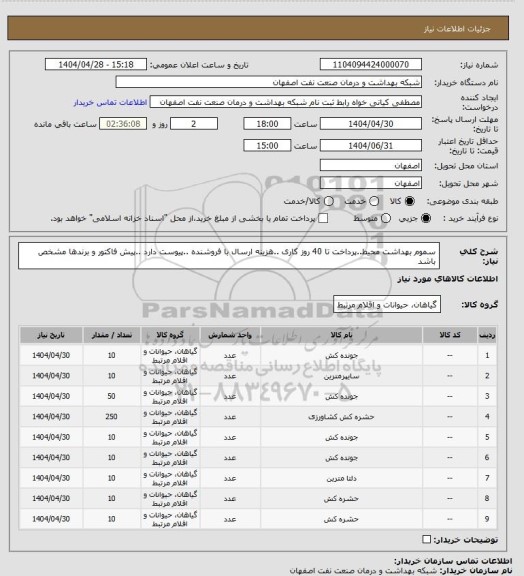This screenshot has height=576, width=524.
Task: Select the متوسط purchase type radio
Action: [386, 218]
